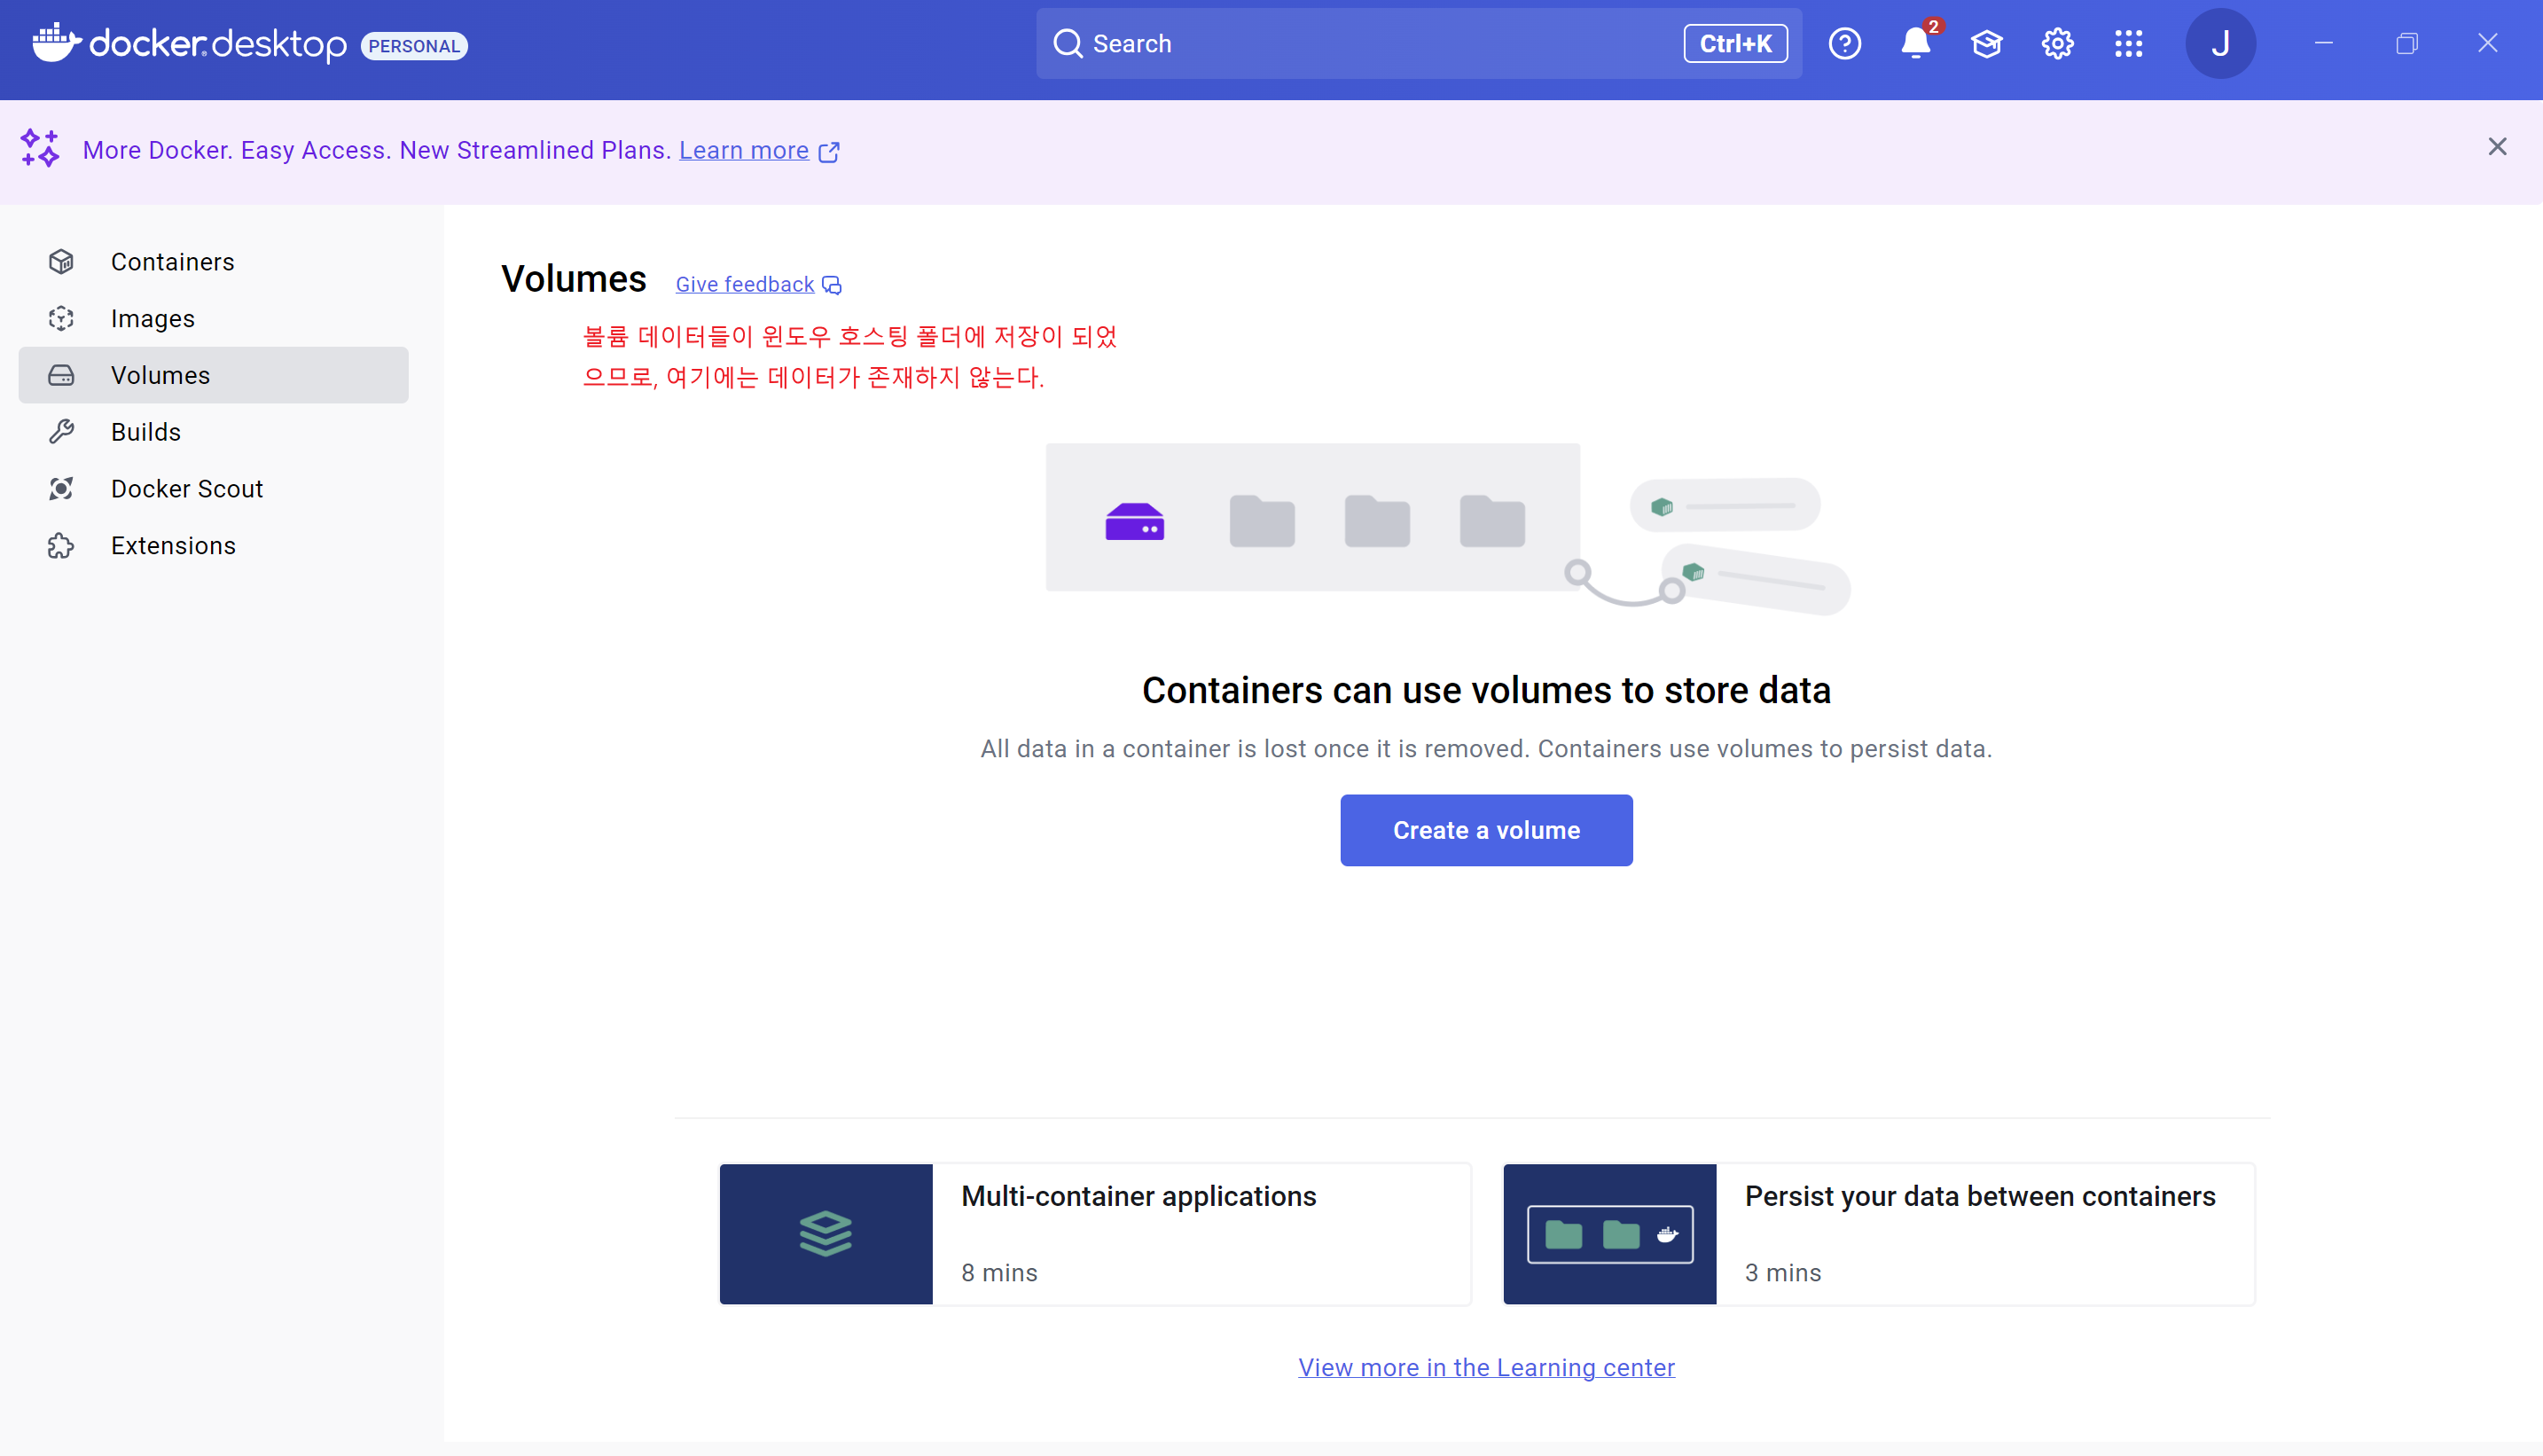The image size is (2543, 1456).
Task: Click the search magnifier icon
Action: (1067, 44)
